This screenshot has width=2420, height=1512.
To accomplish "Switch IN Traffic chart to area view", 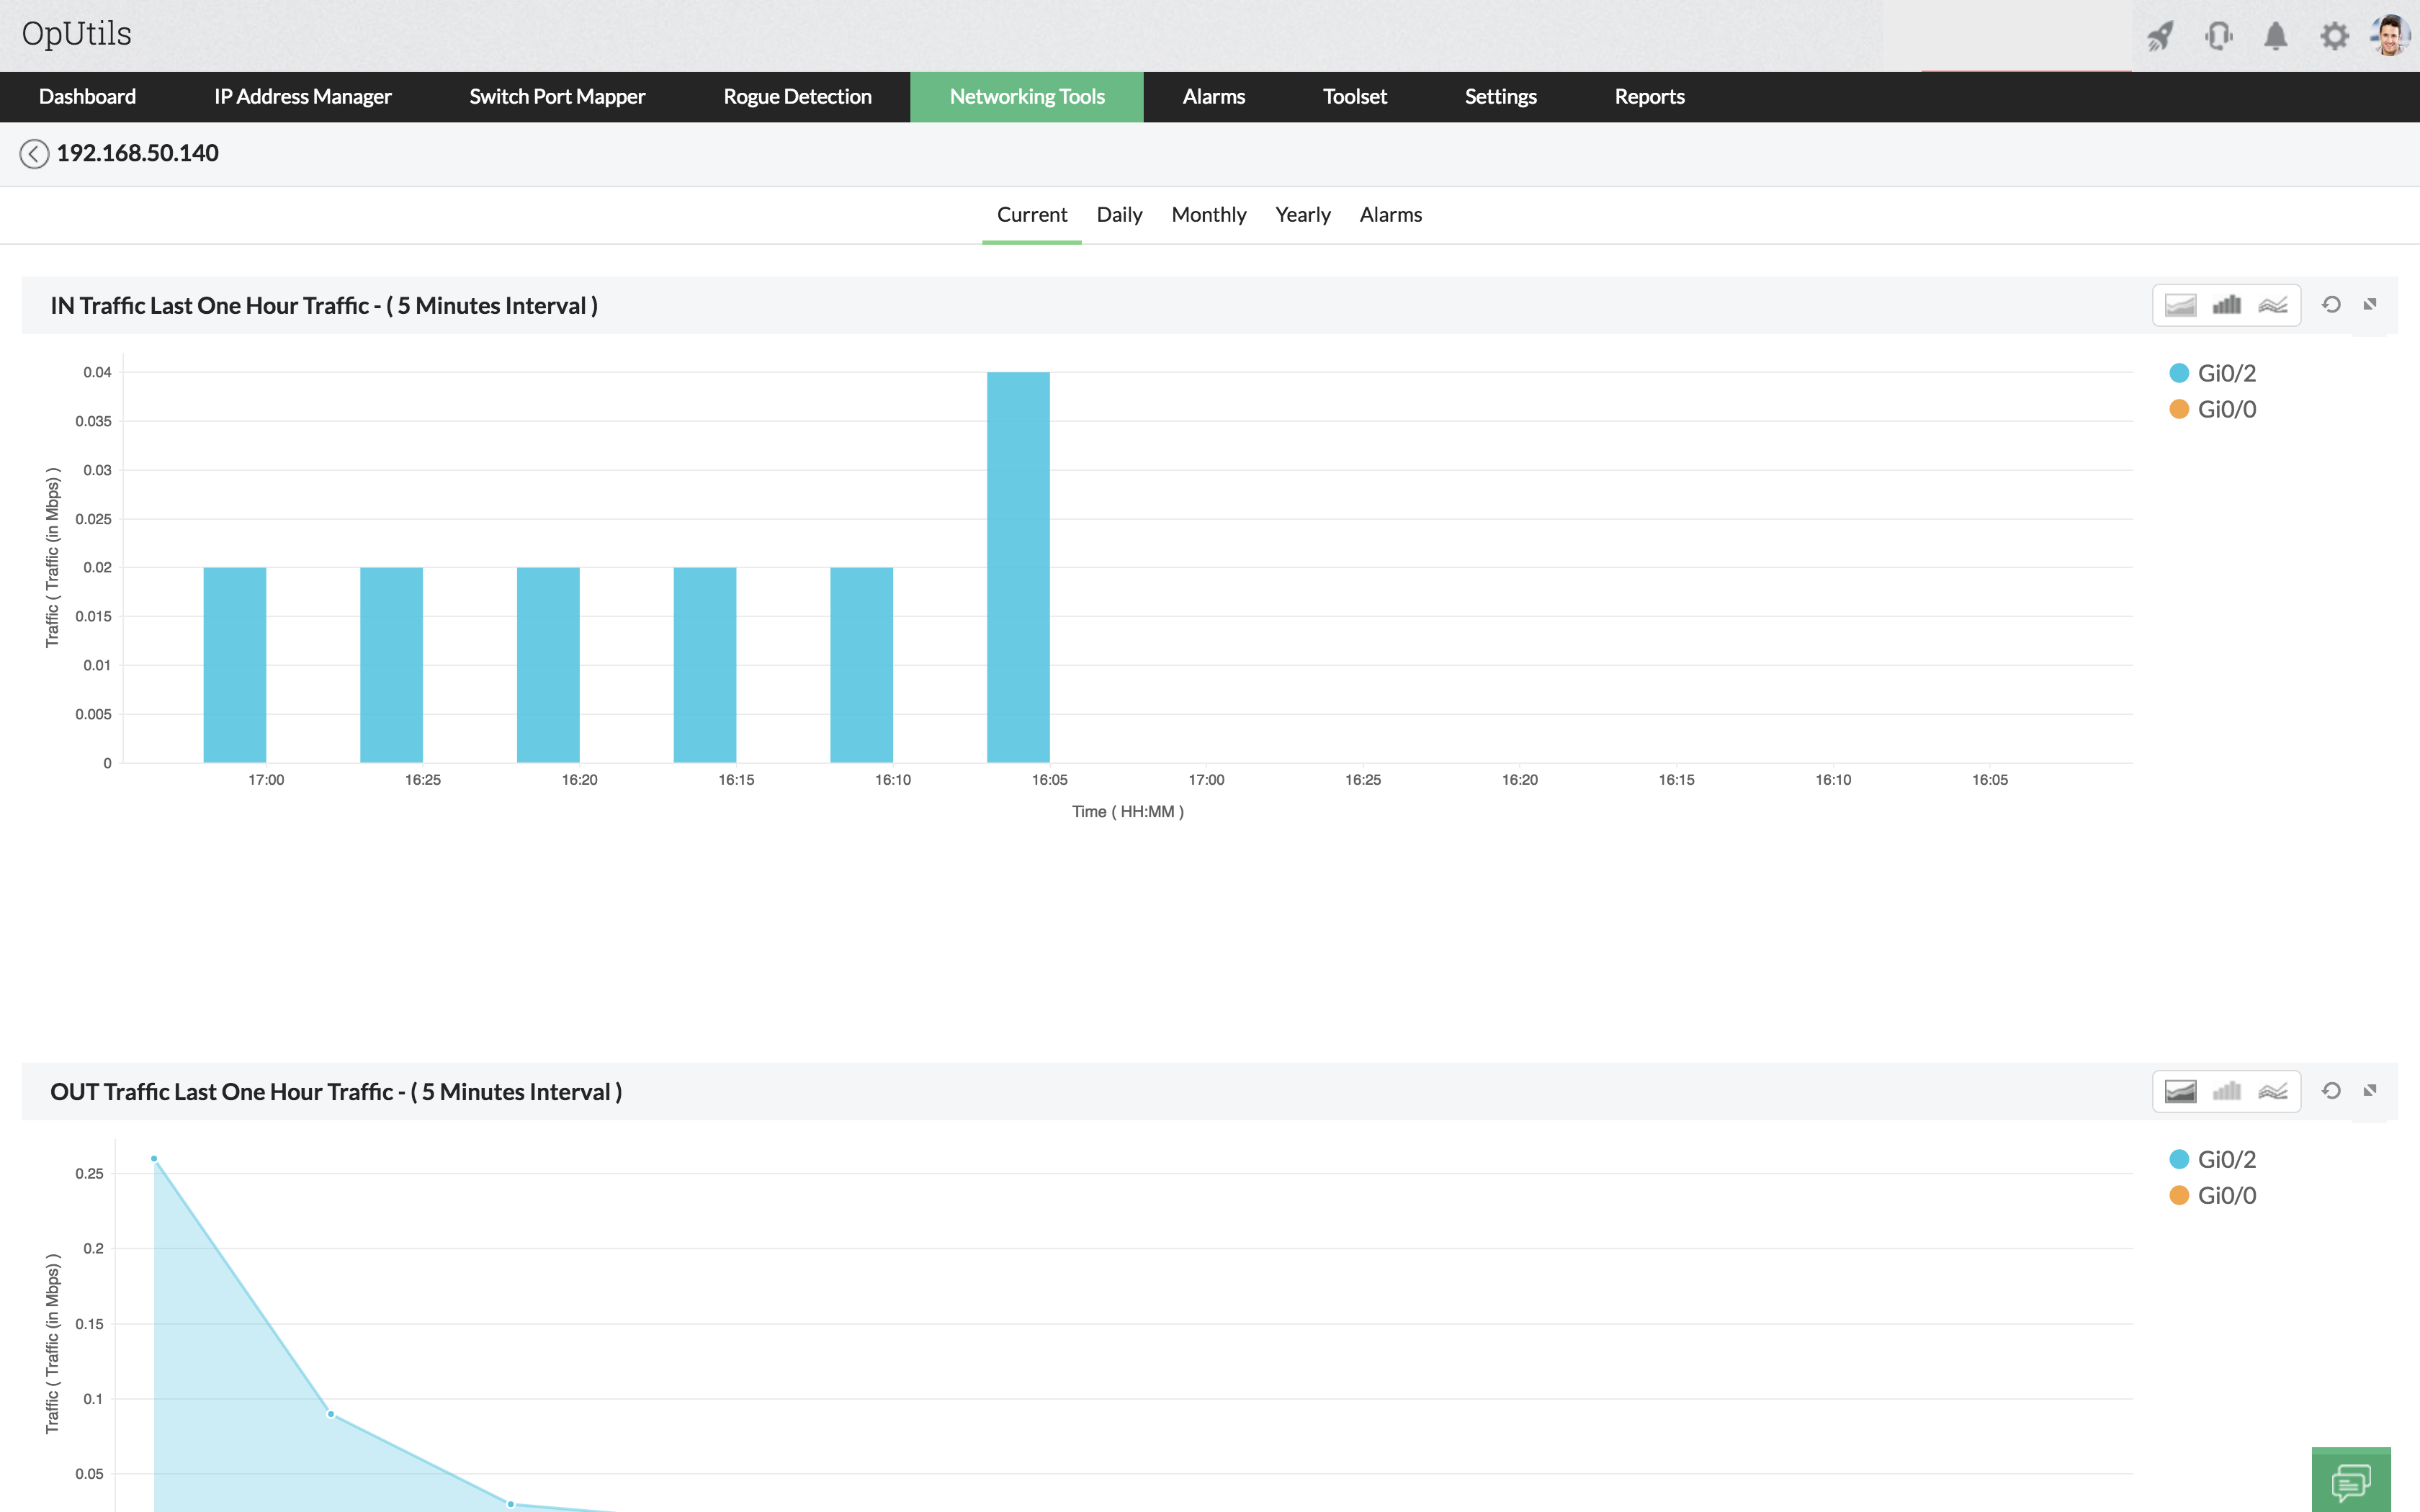I will point(2180,305).
